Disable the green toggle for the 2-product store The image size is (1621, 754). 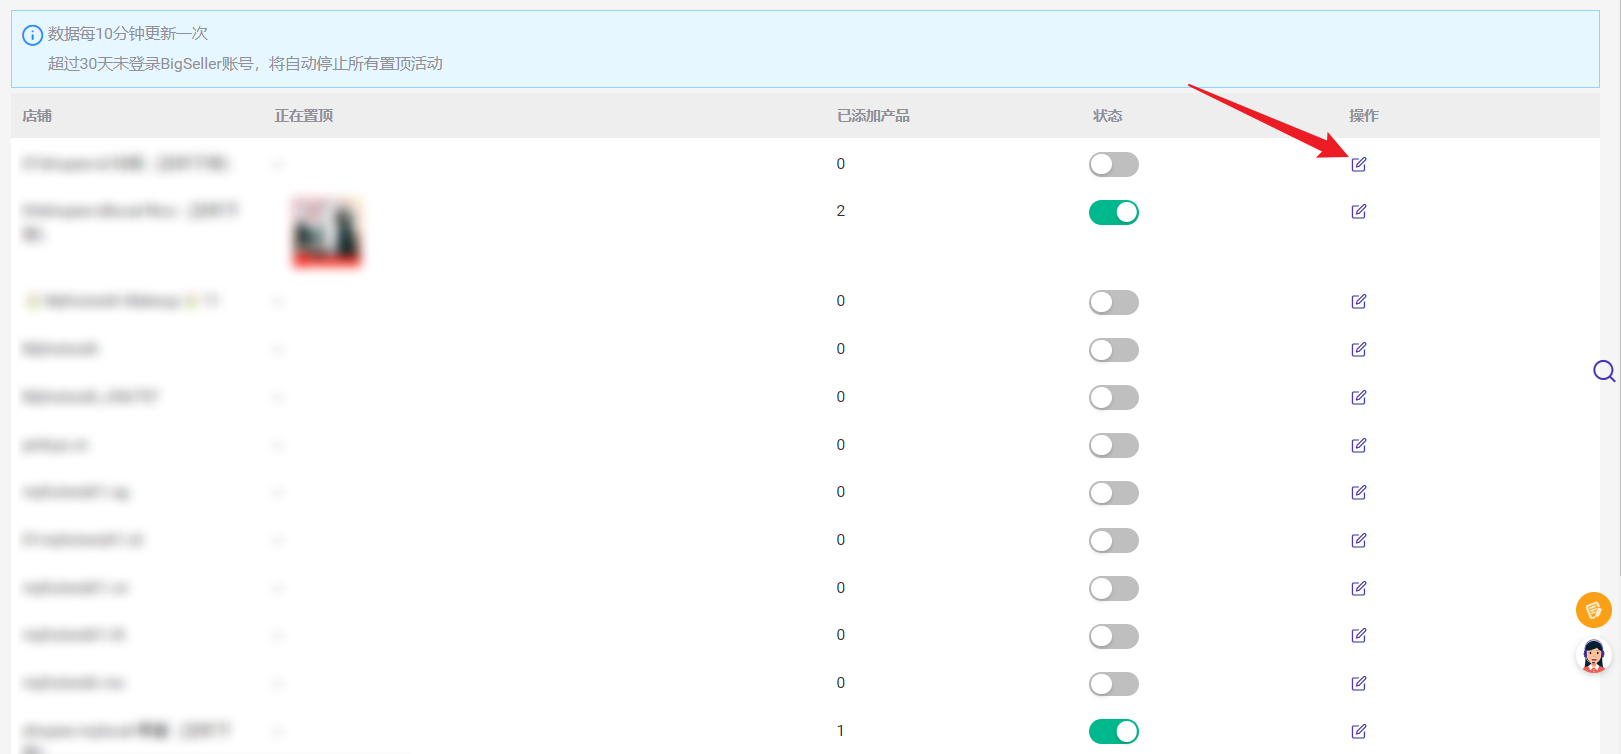click(x=1113, y=212)
